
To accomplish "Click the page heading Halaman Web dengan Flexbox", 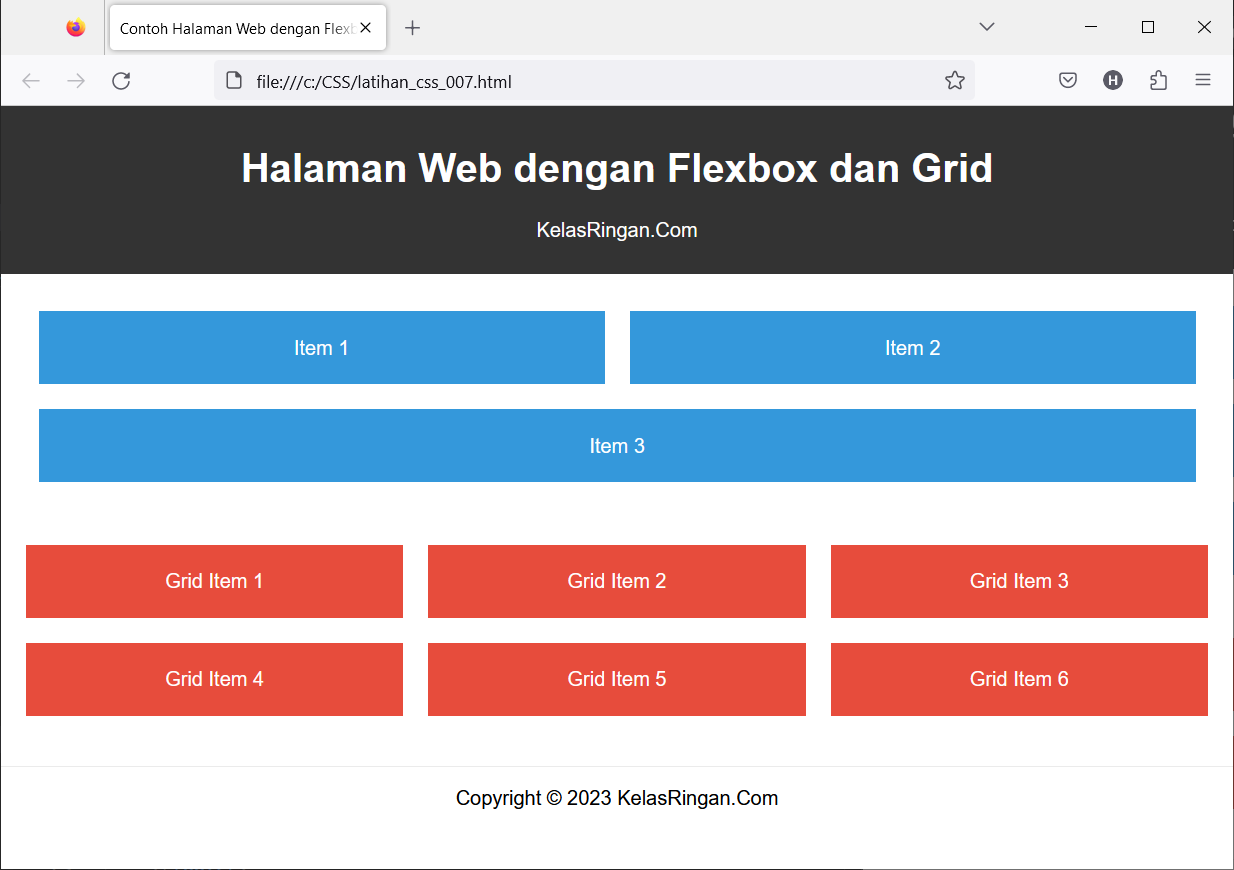I will tap(617, 168).
